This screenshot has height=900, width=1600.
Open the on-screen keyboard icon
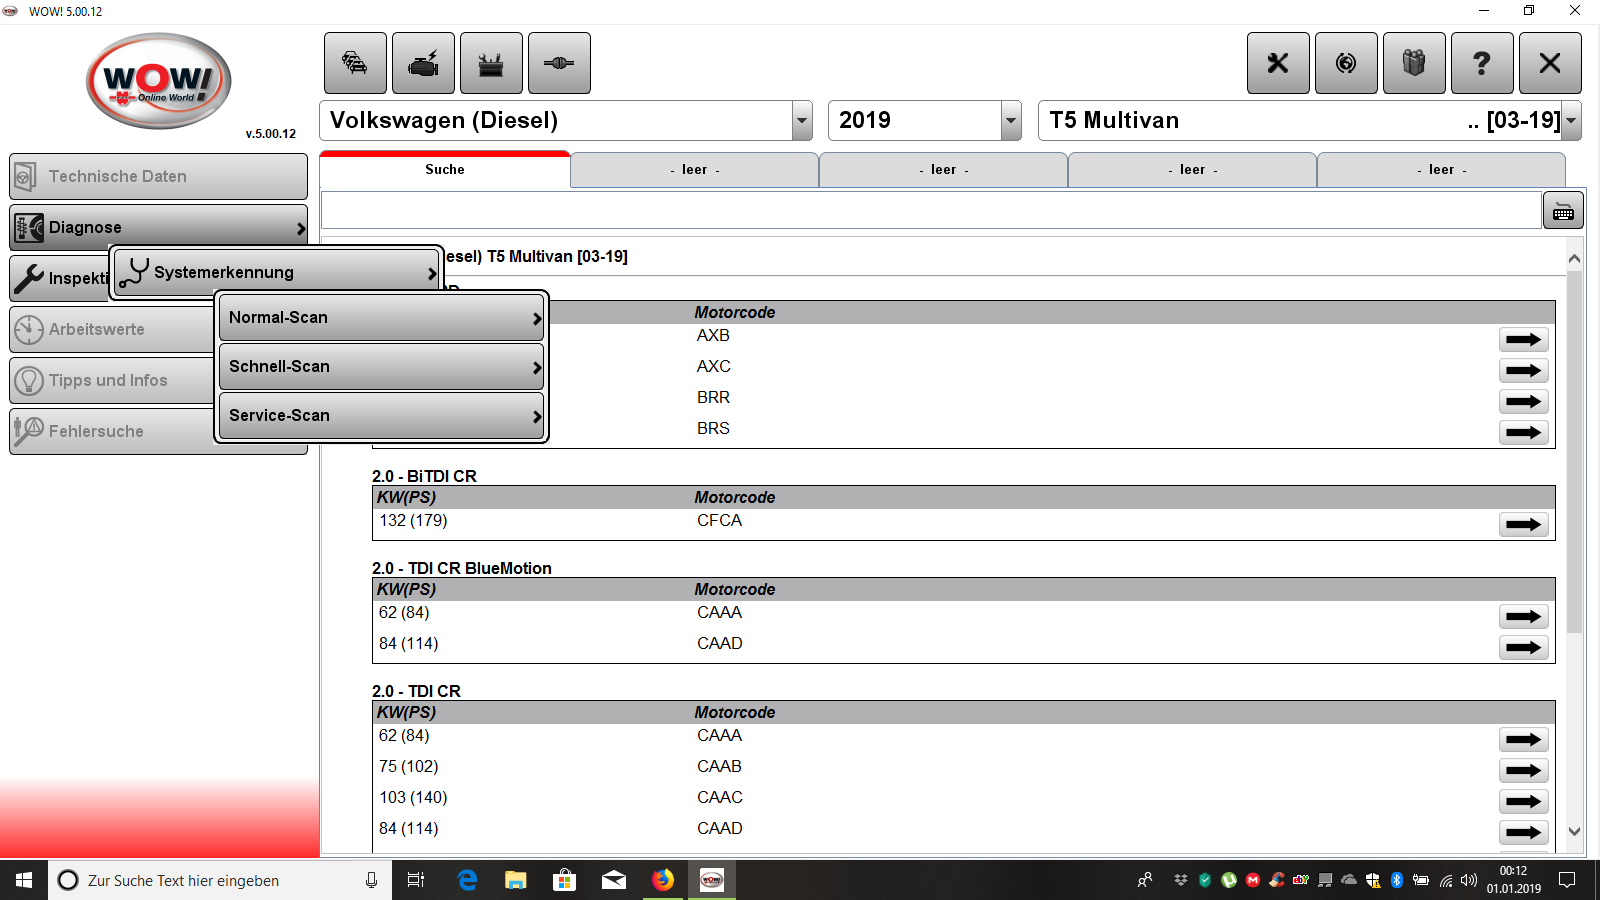coord(1563,211)
